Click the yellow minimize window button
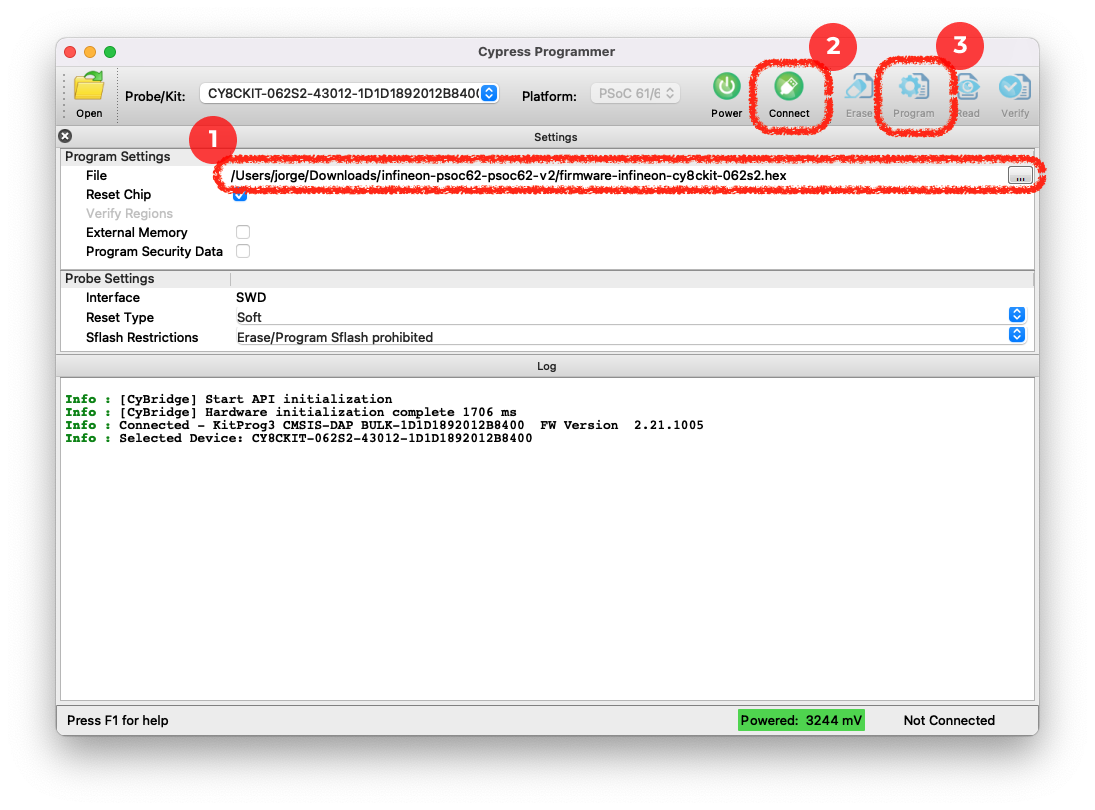This screenshot has height=810, width=1095. tap(90, 52)
